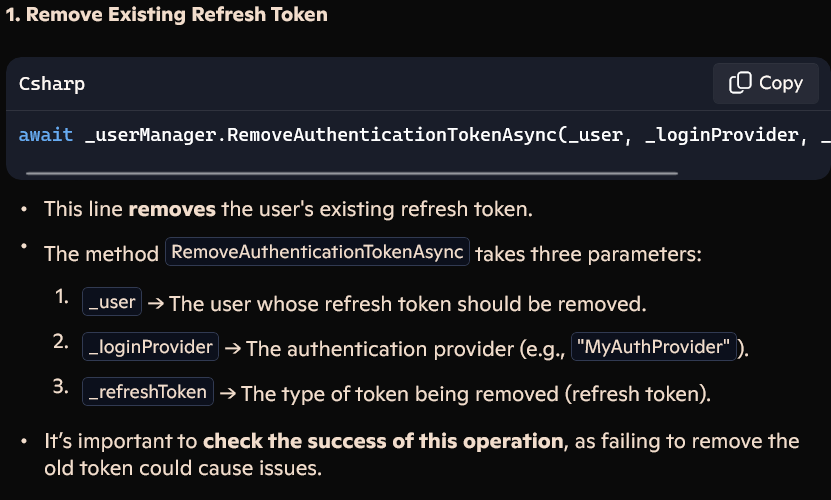Click the bold word removes
Image resolution: width=831 pixels, height=500 pixels.
pyautogui.click(x=172, y=209)
